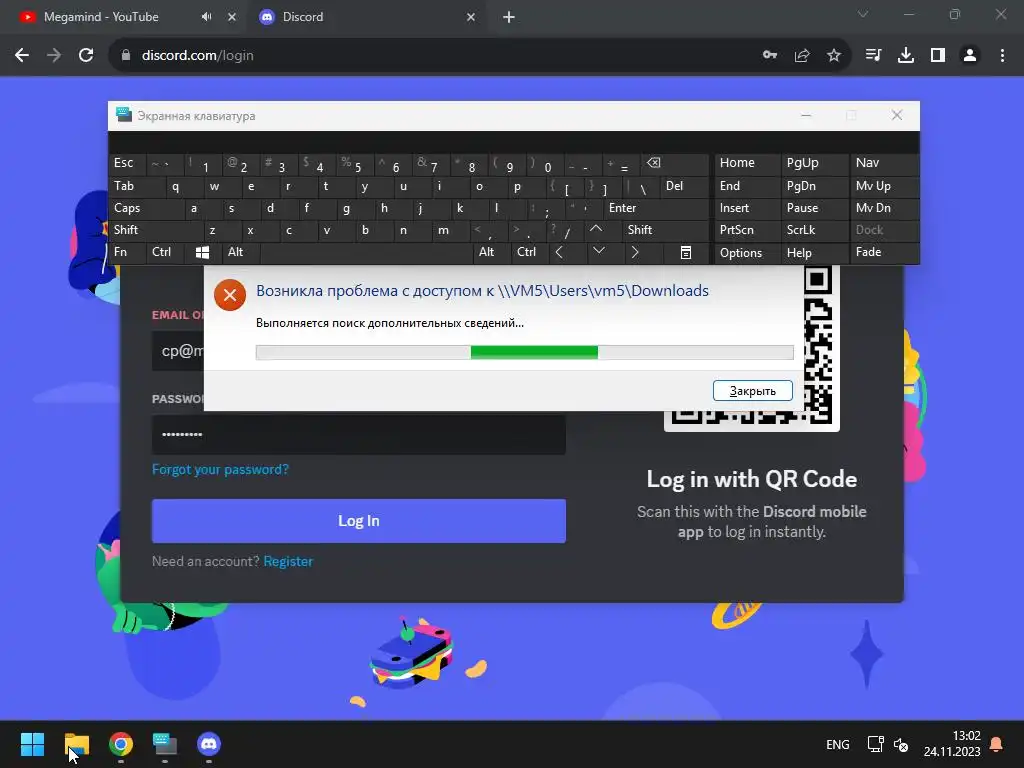This screenshot has width=1024, height=768.
Task: Toggle Chrome side panel
Action: tap(938, 56)
